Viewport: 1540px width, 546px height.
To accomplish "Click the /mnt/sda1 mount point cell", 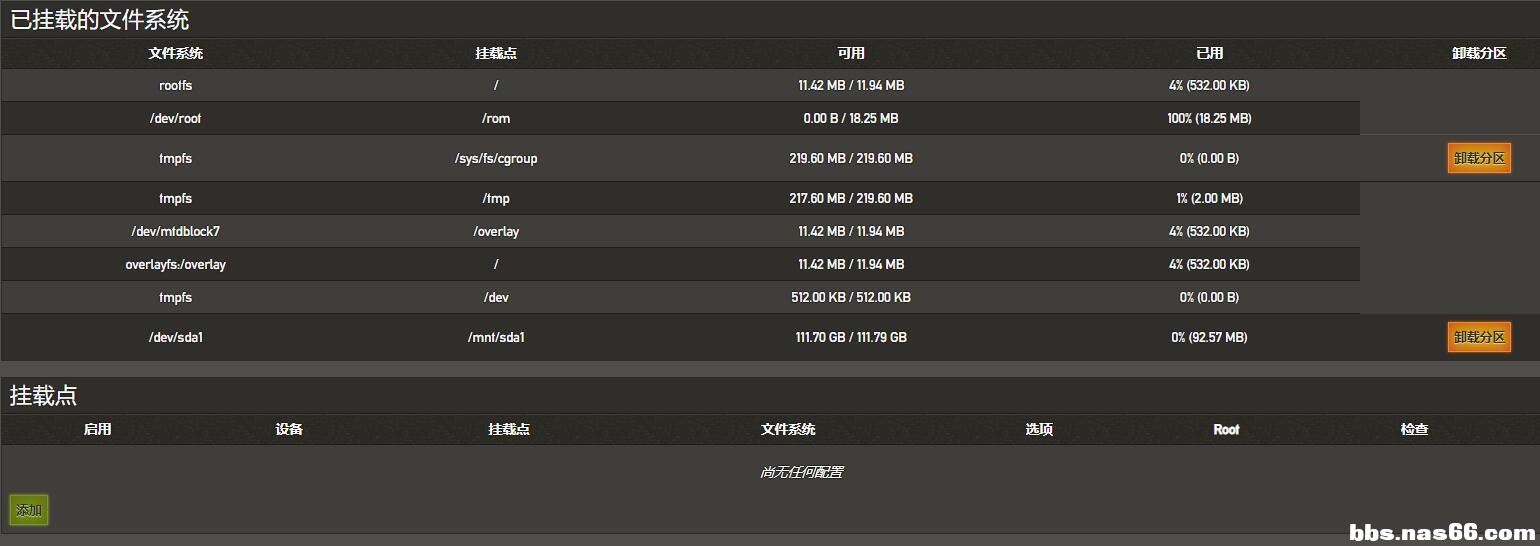I will click(496, 337).
